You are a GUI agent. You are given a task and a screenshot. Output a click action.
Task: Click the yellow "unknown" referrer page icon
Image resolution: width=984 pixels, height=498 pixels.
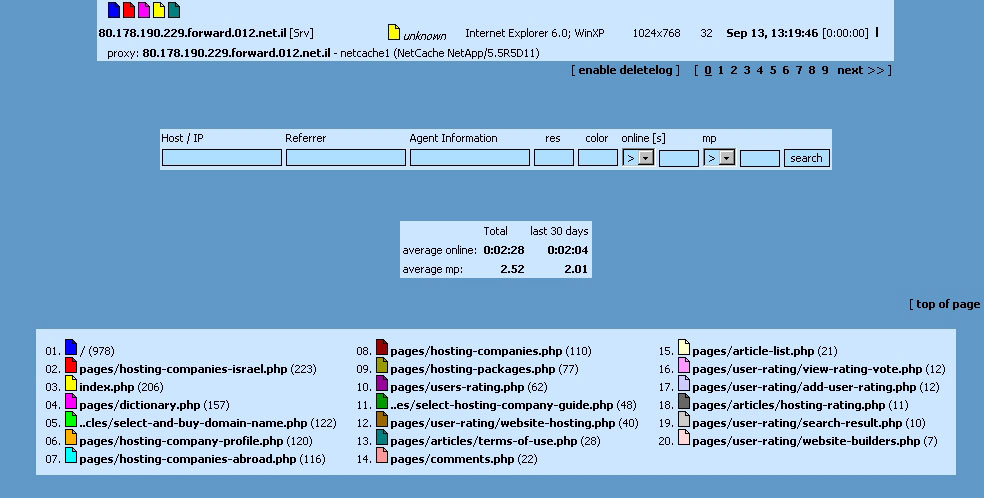tap(394, 33)
